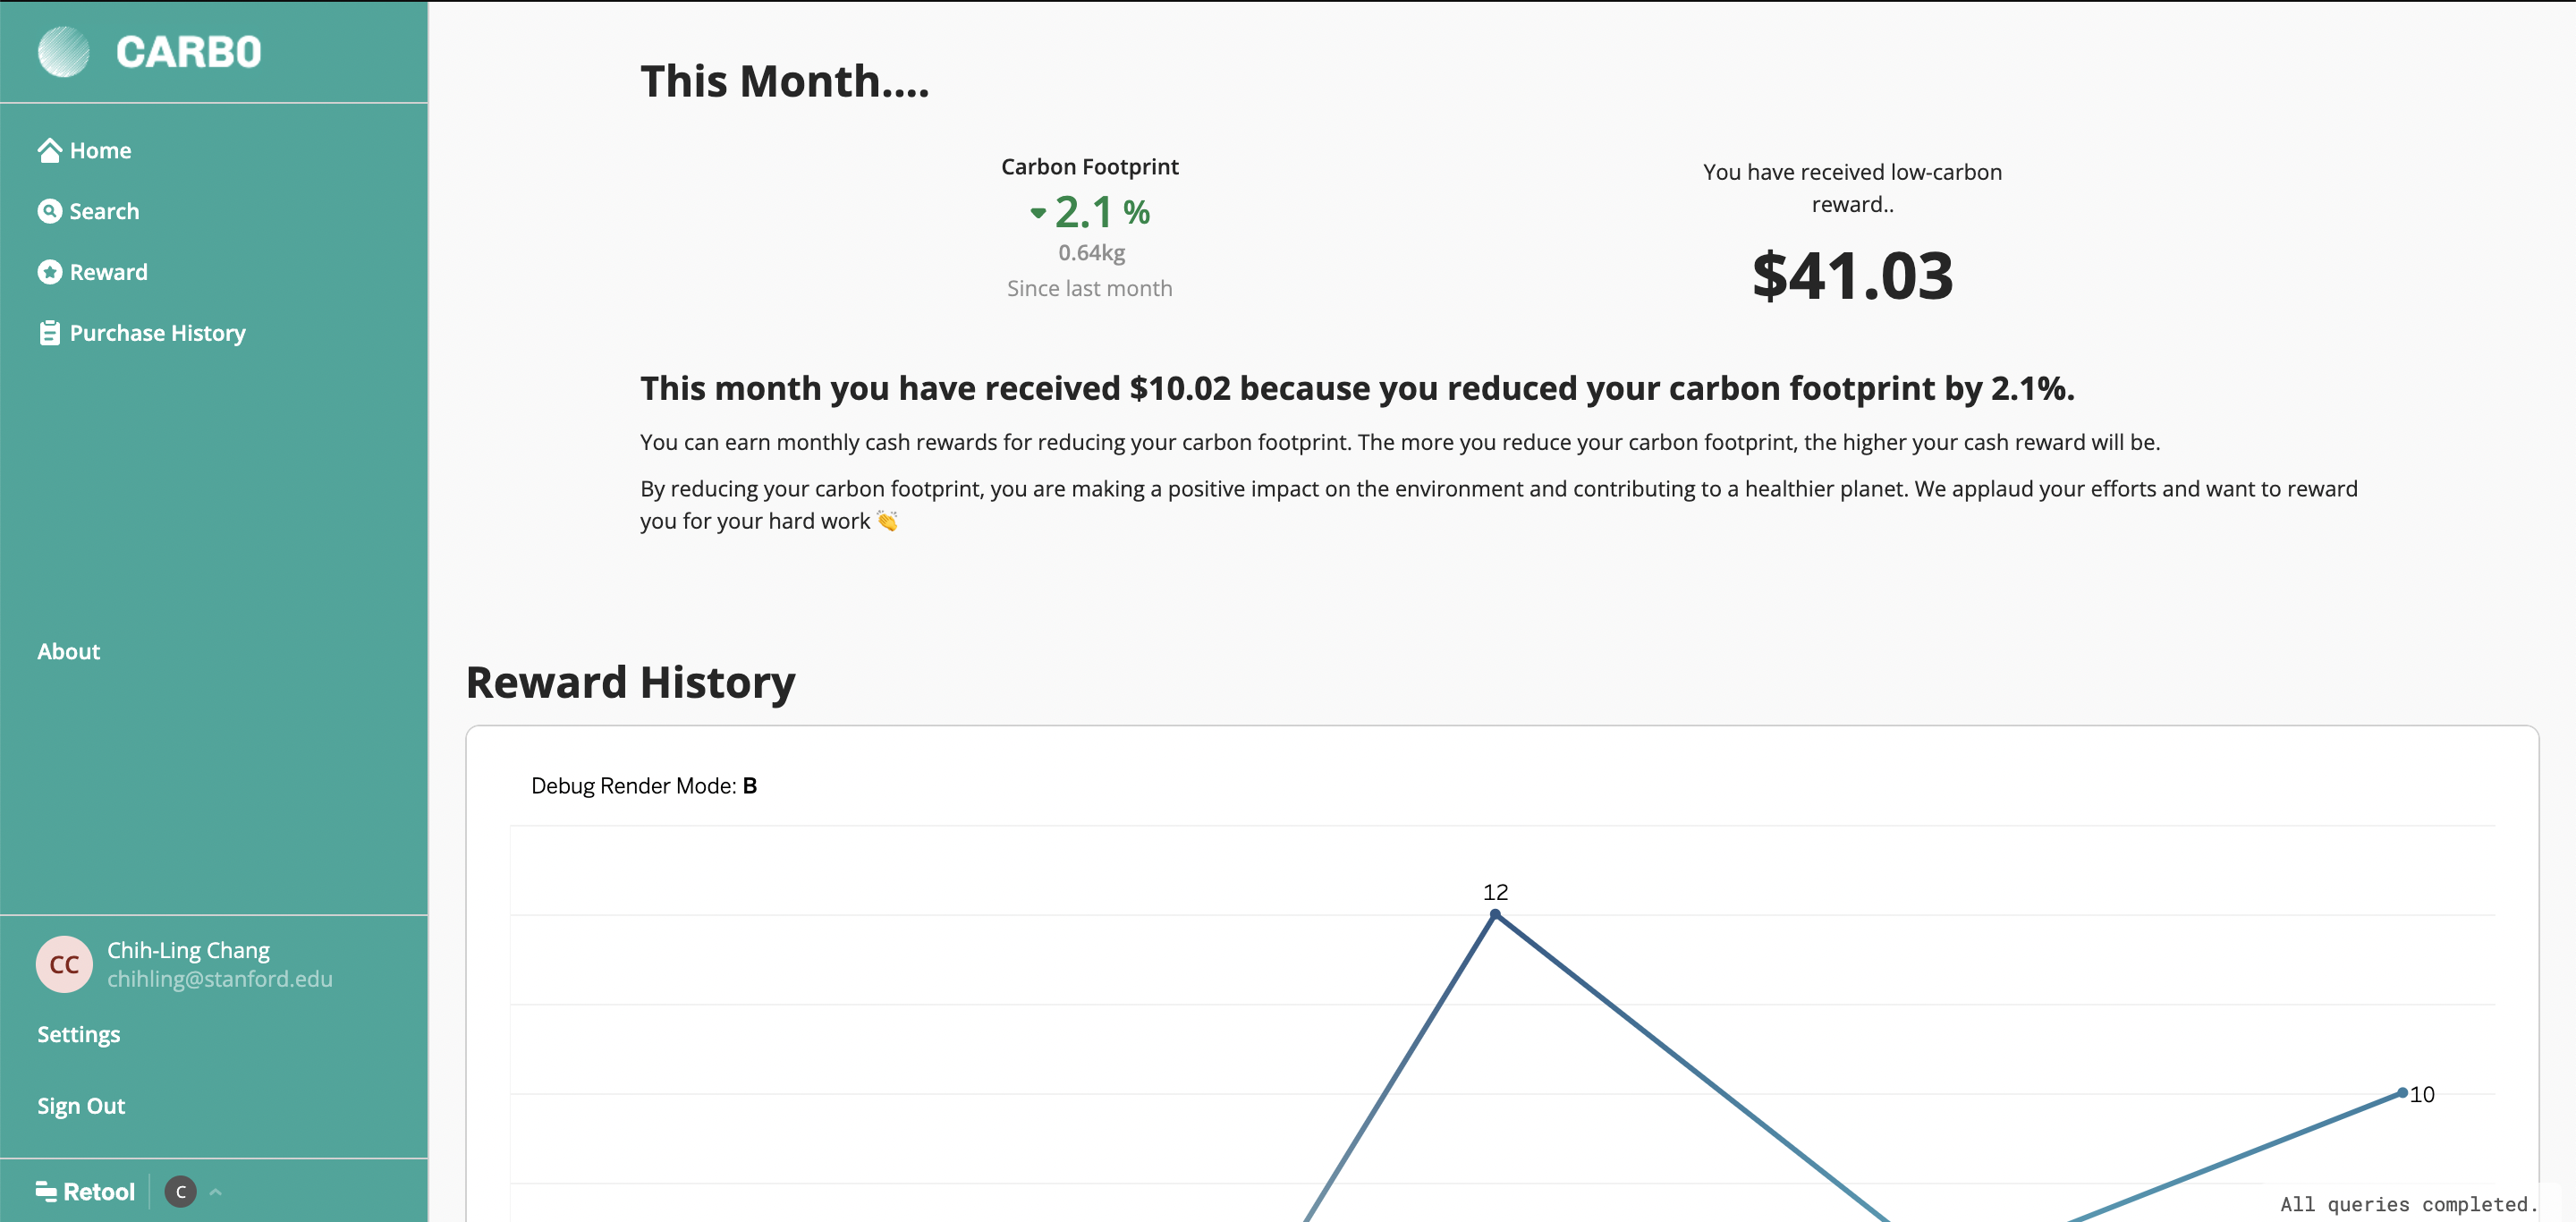
Task: Click the Search magnifier icon
Action: click(49, 211)
